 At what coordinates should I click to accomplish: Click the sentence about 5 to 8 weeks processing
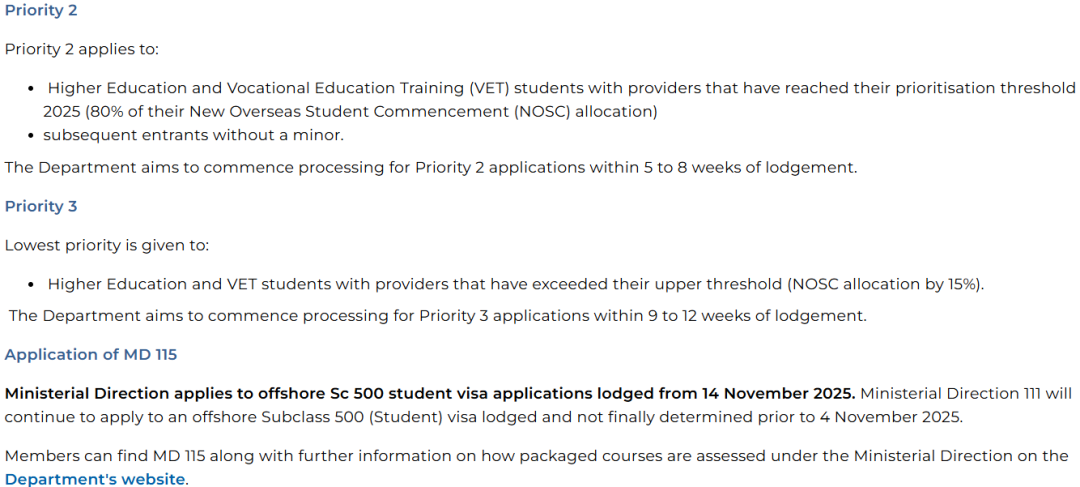click(x=430, y=167)
